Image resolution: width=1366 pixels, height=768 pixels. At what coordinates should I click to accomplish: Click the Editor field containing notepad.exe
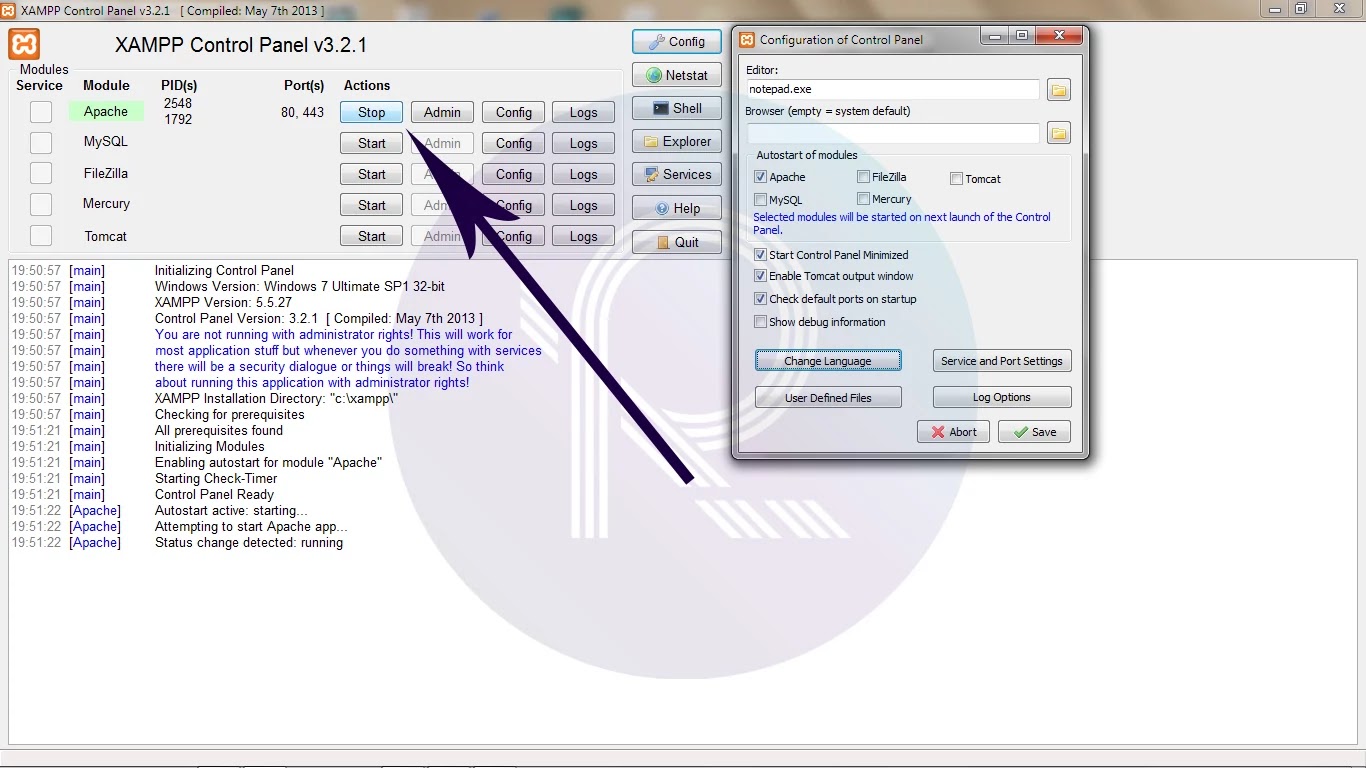(x=893, y=89)
